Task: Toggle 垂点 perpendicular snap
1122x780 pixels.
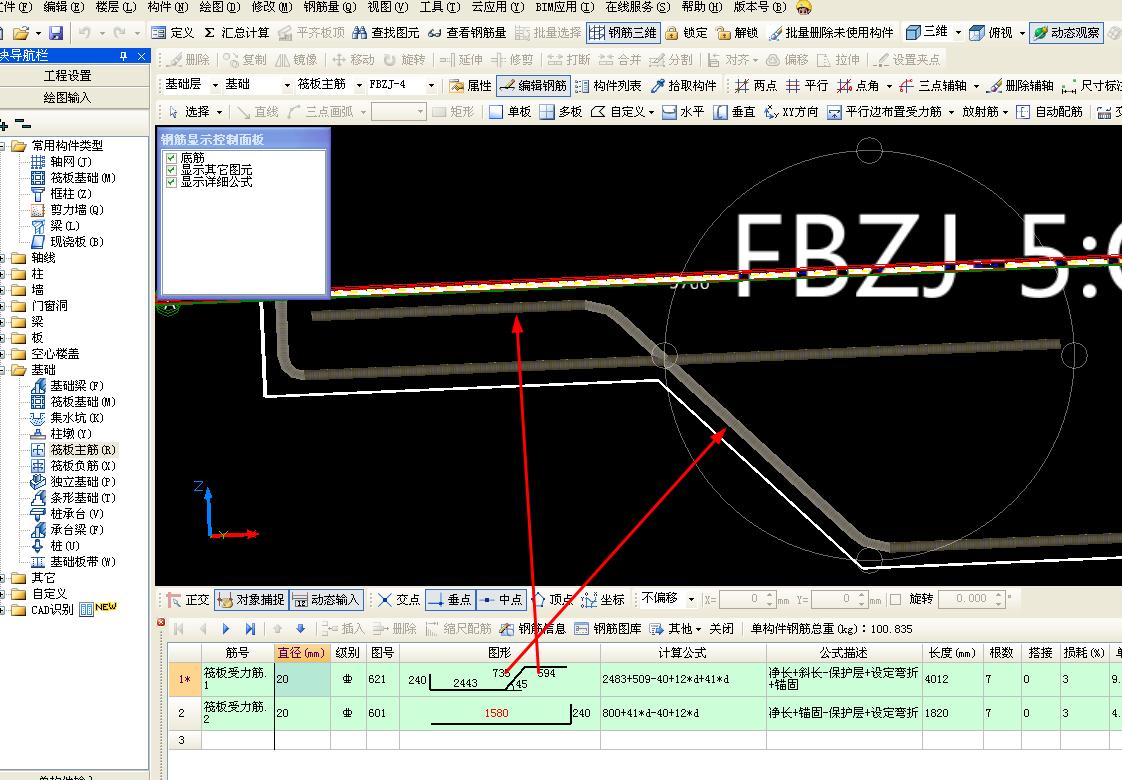Action: coord(450,599)
